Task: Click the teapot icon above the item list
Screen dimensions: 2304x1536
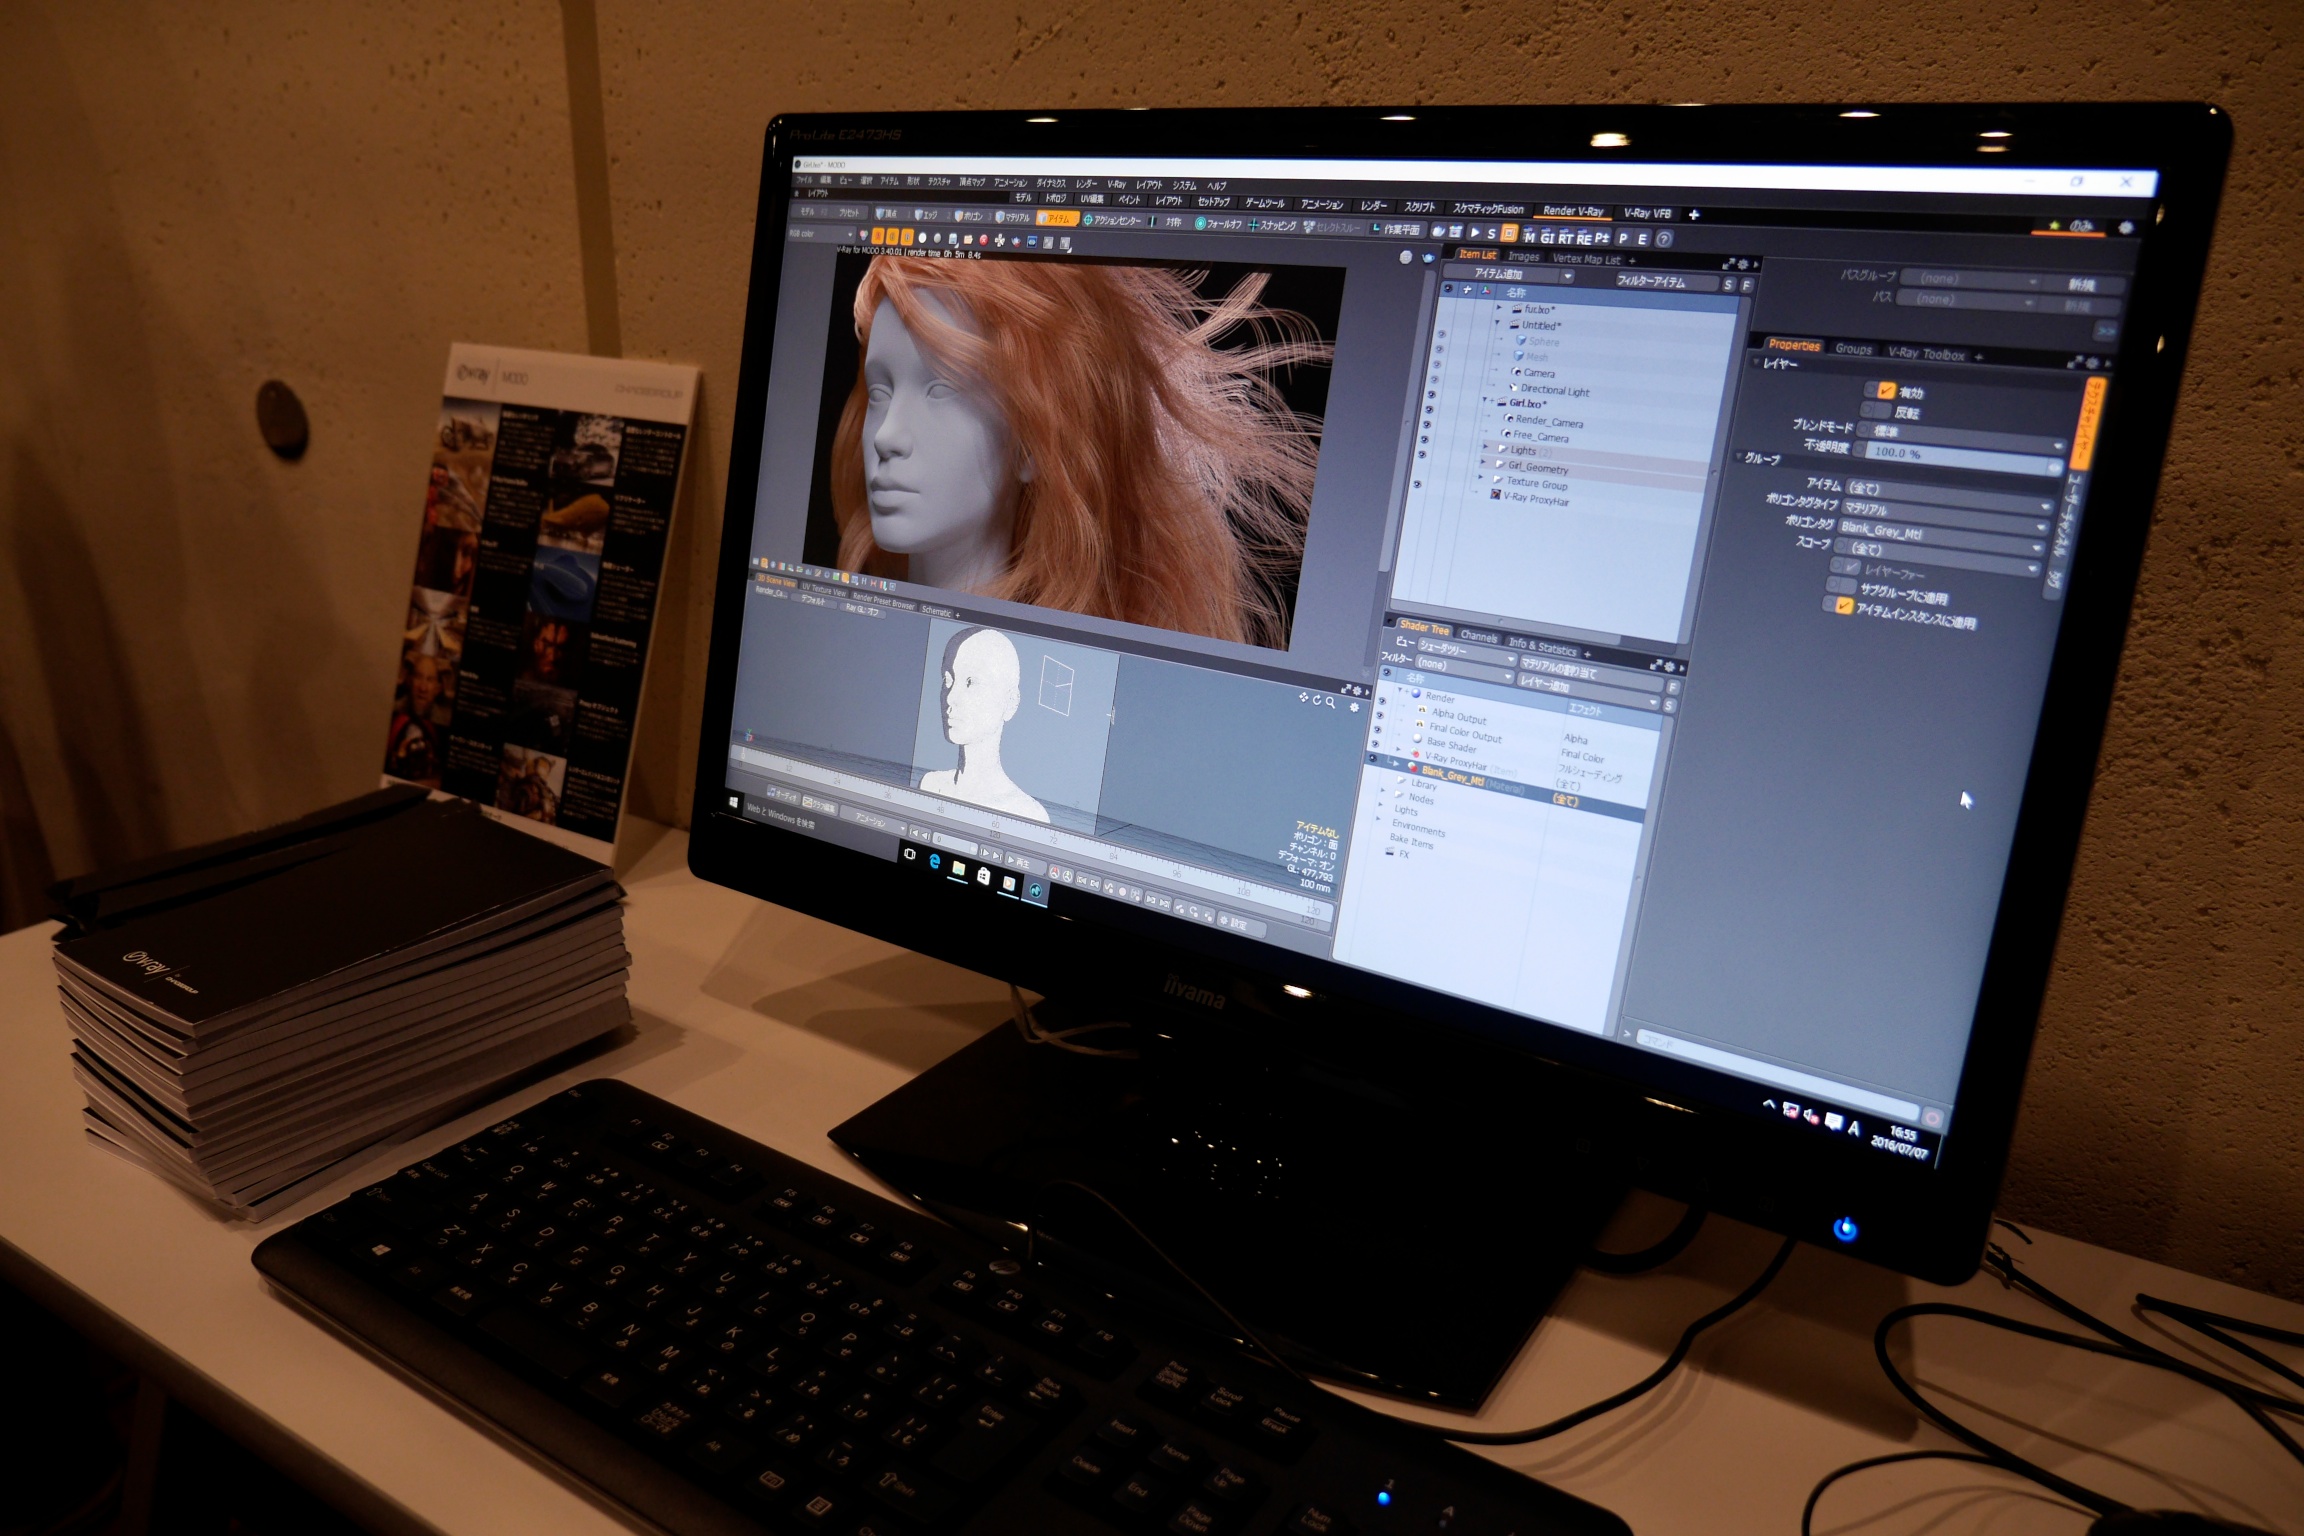Action: pos(1428,257)
